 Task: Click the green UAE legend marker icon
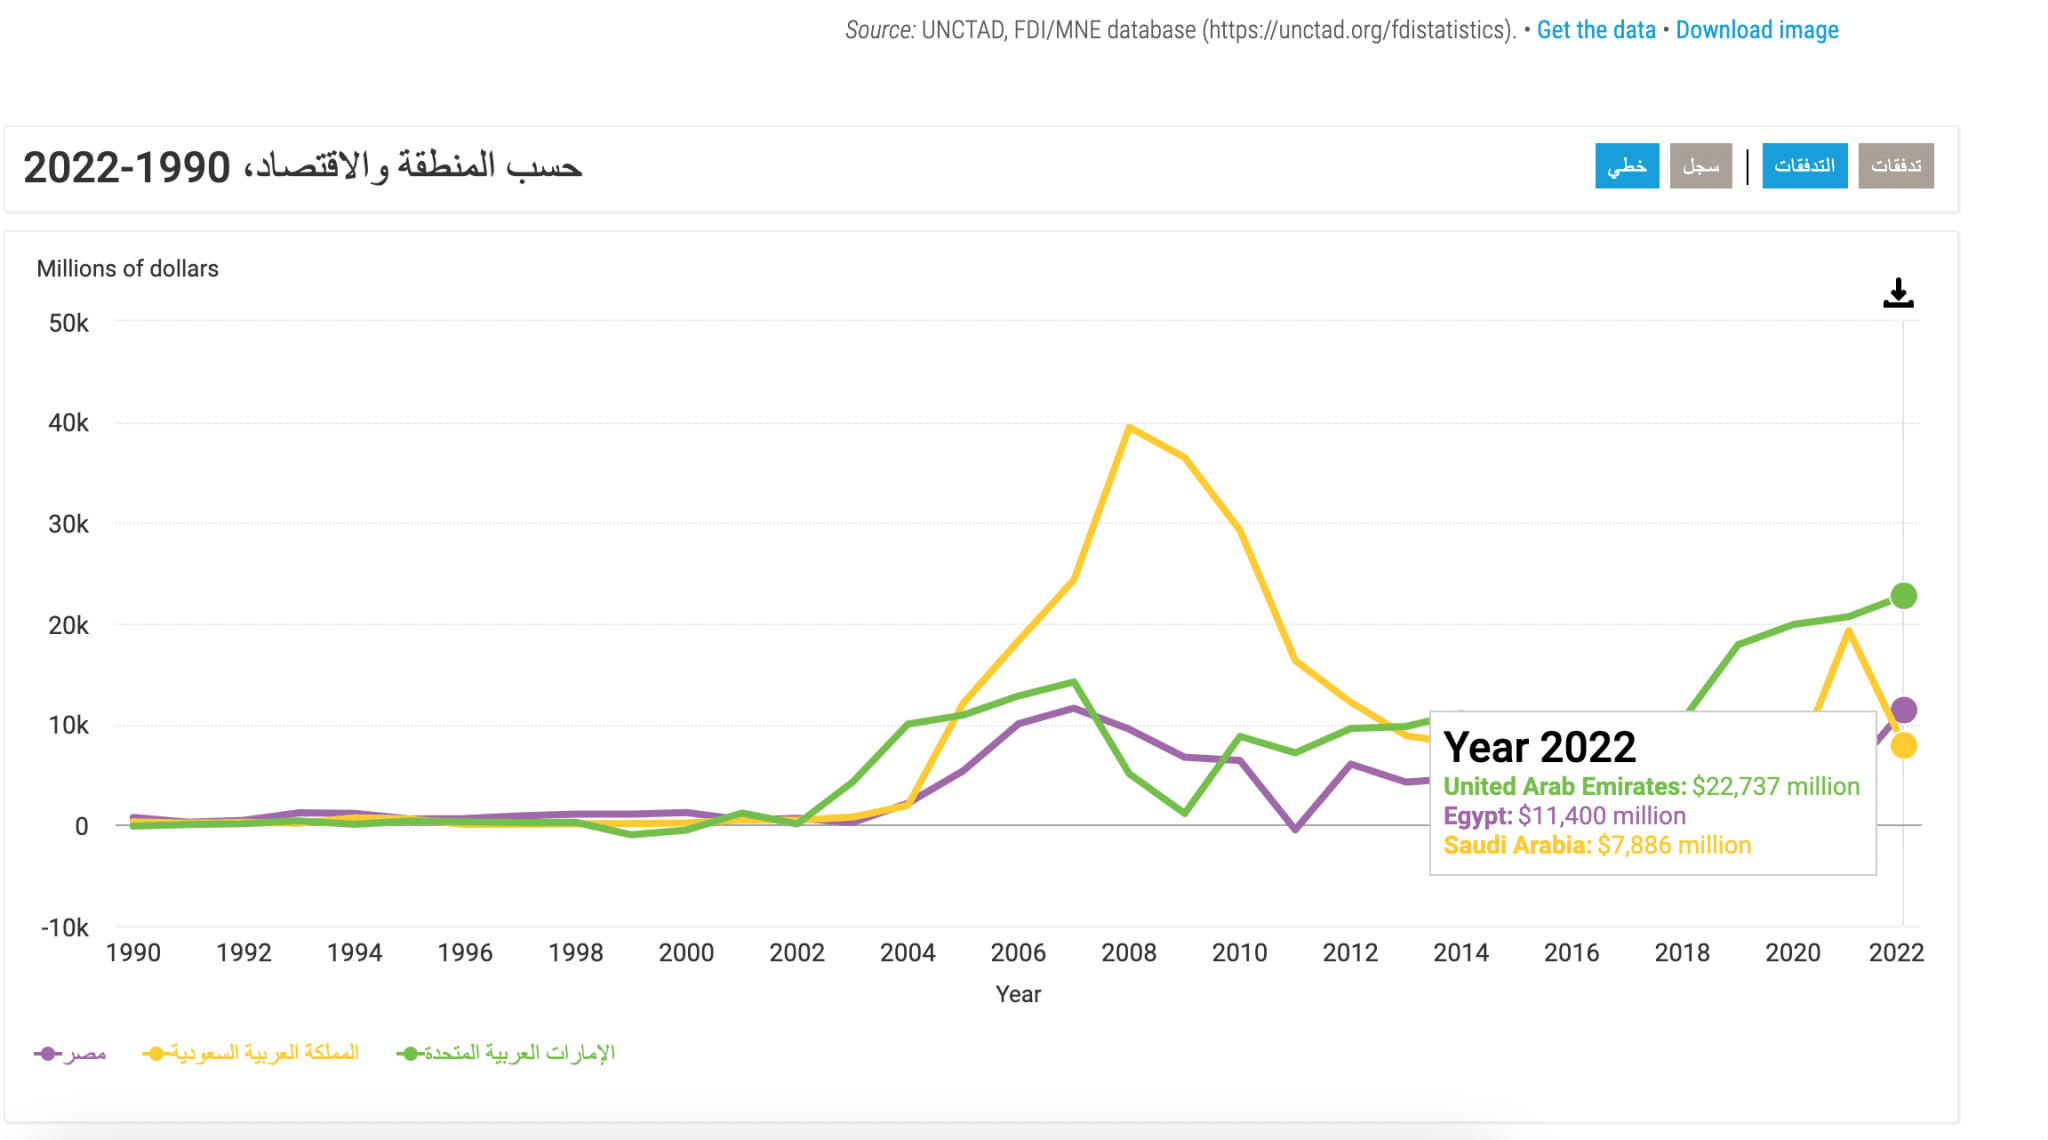click(410, 1054)
